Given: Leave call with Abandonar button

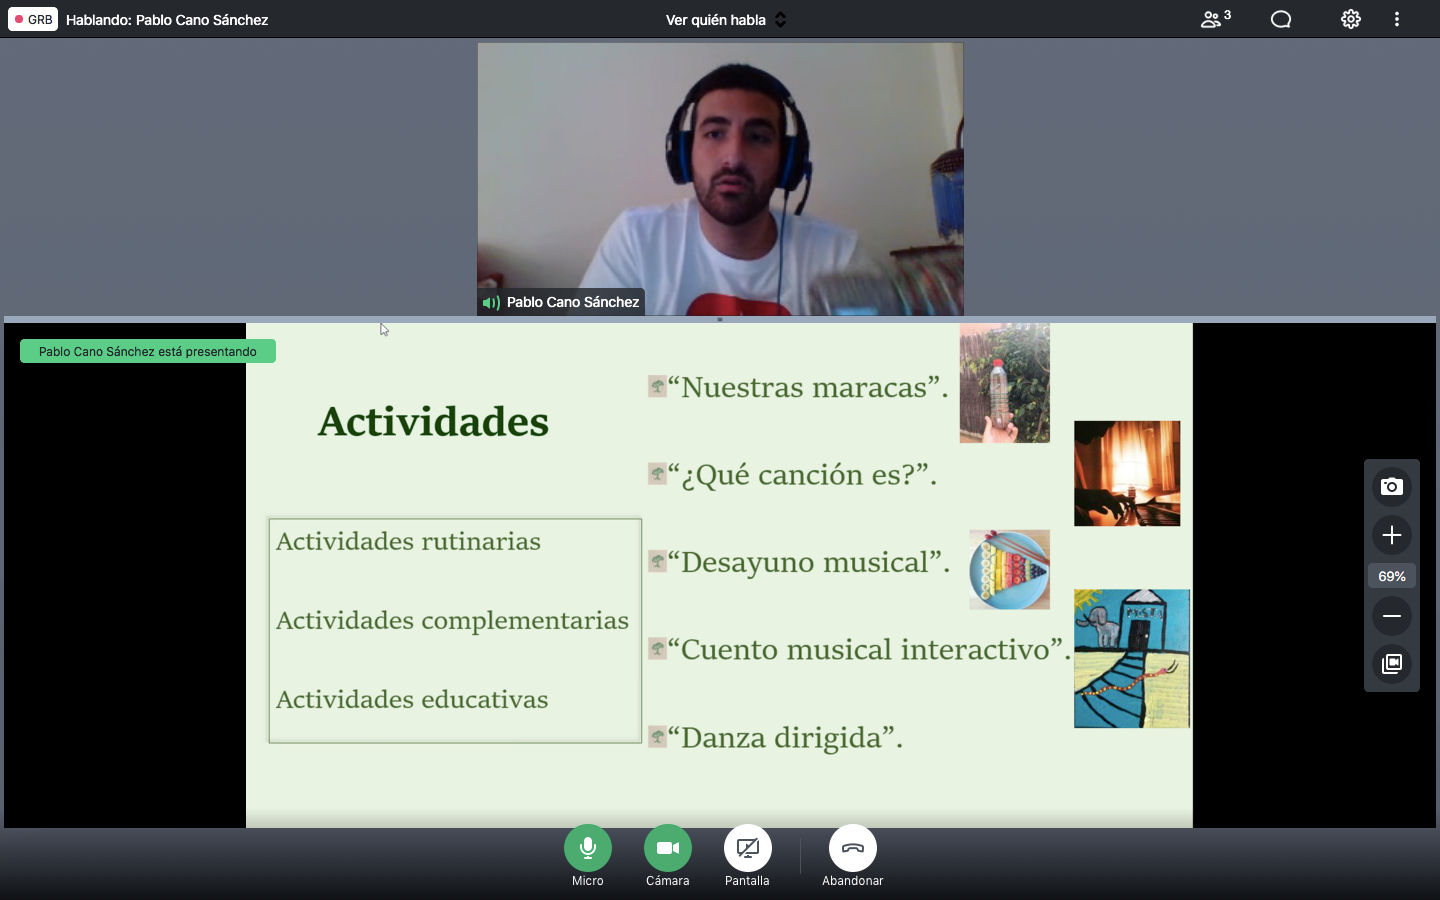Looking at the screenshot, I should click(853, 848).
